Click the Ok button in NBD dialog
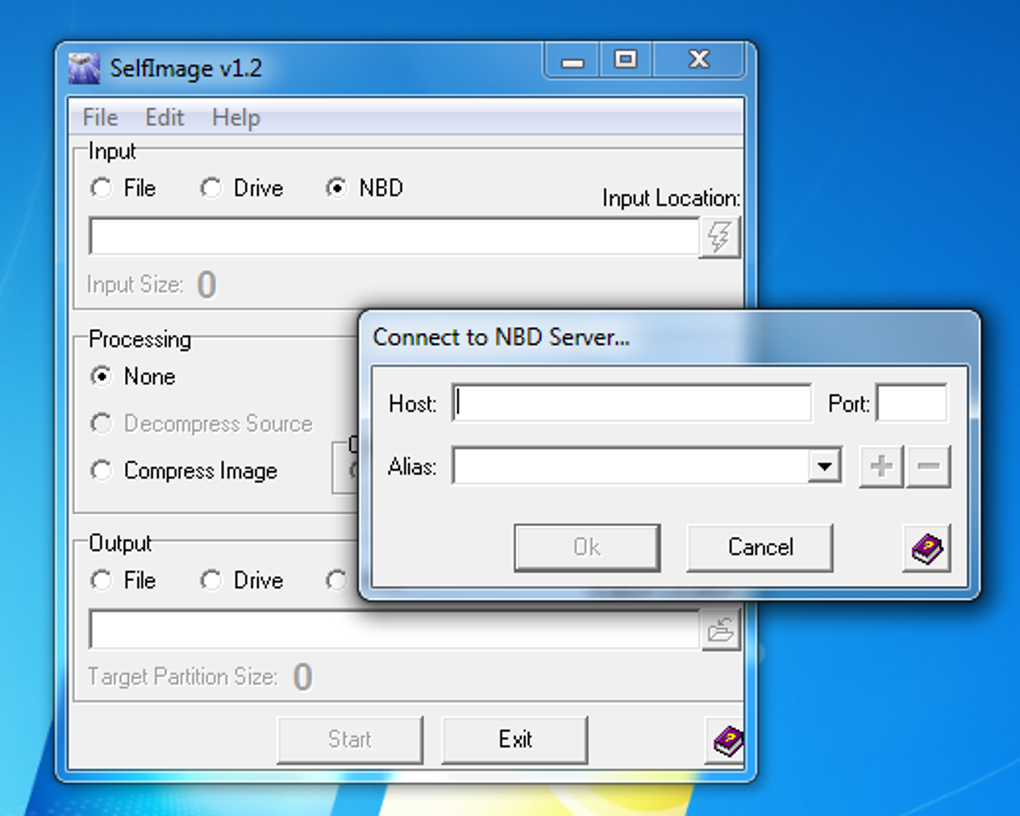The width and height of the screenshot is (1020, 816). tap(587, 548)
